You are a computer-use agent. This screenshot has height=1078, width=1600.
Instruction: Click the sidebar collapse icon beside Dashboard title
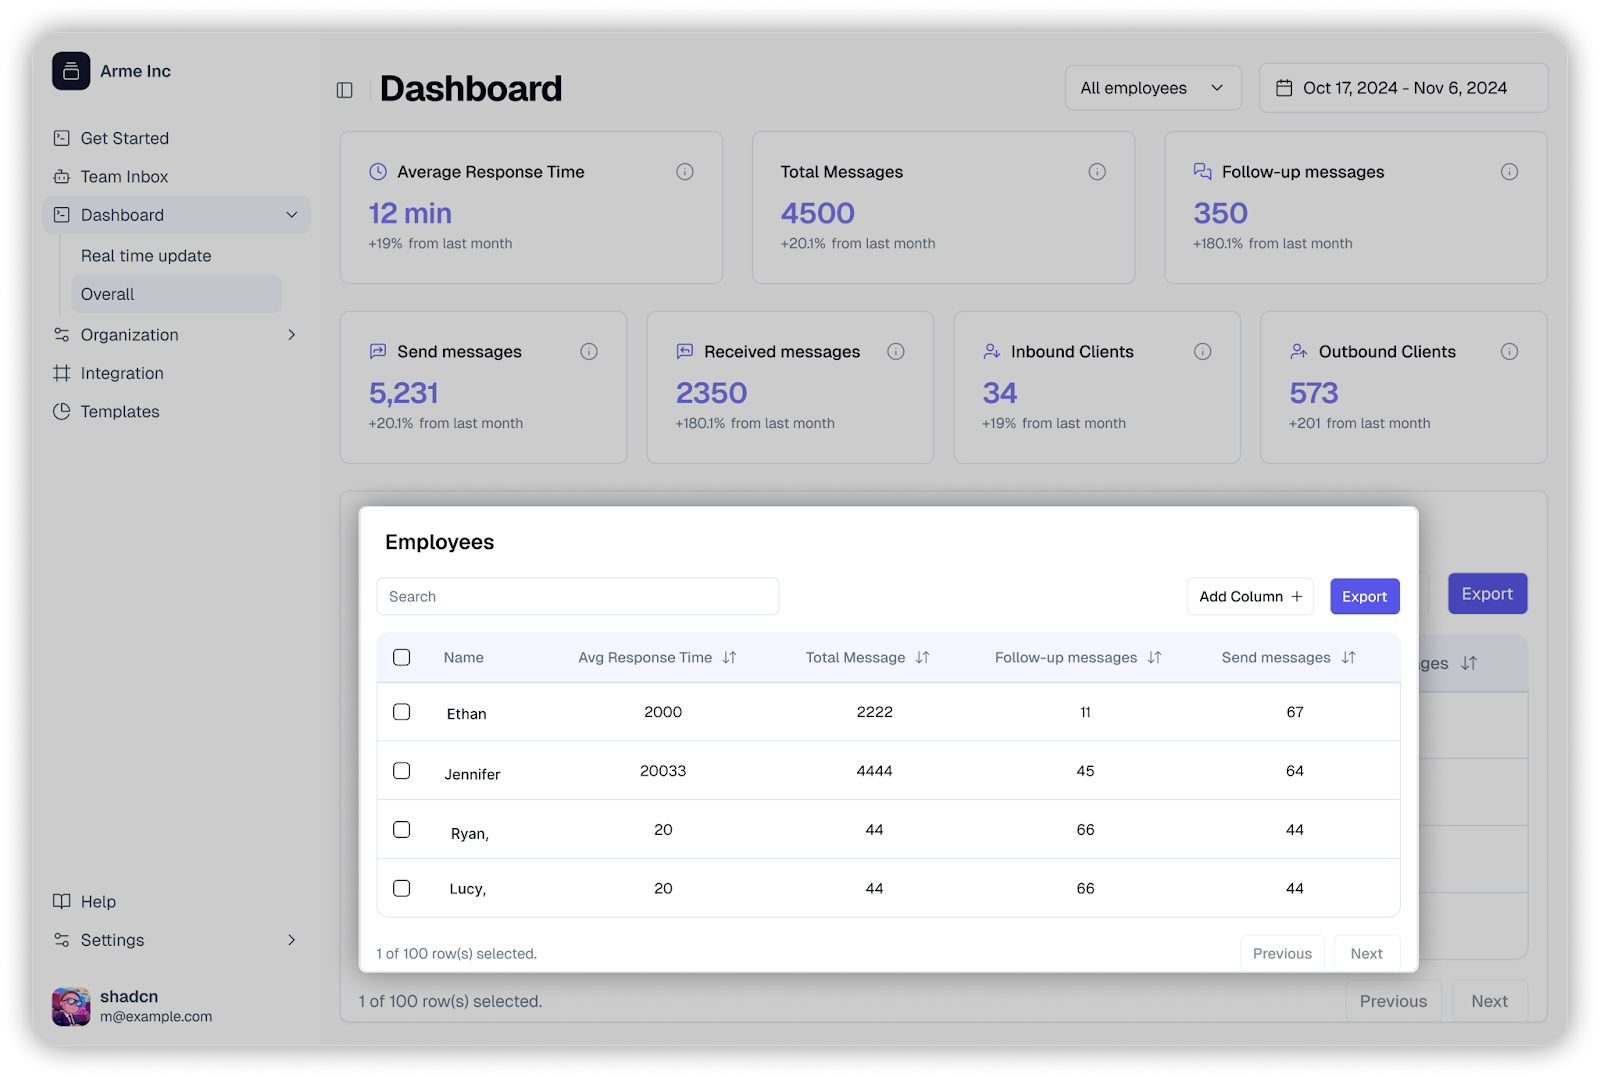coord(344,89)
